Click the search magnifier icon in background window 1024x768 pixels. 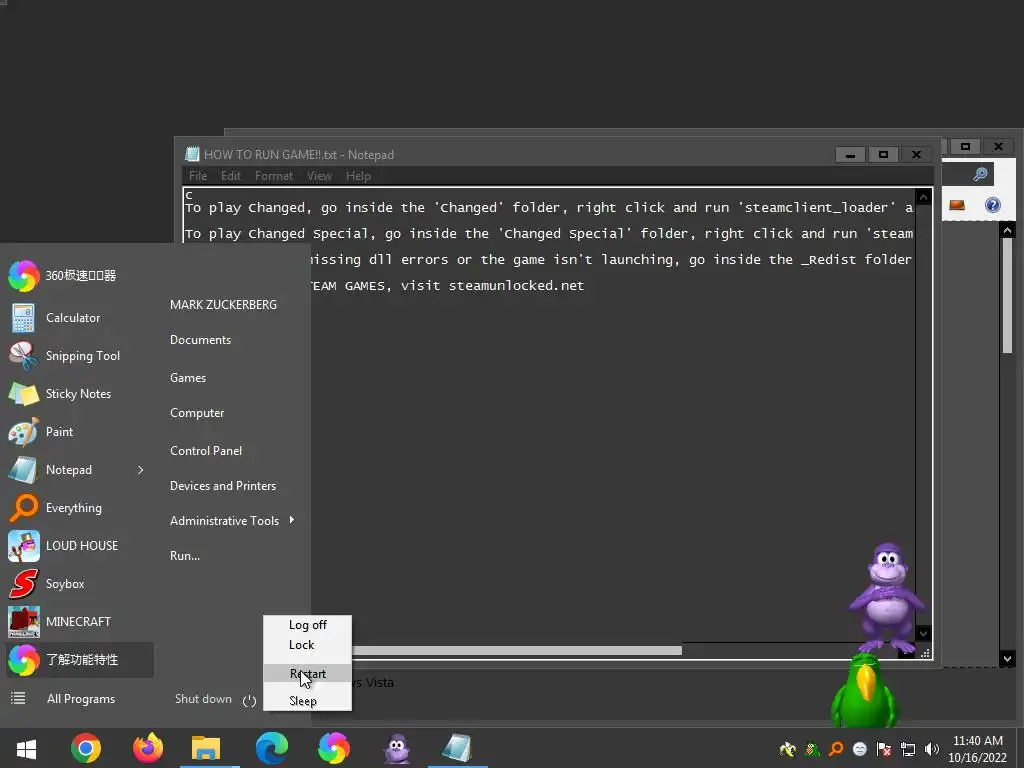tap(980, 174)
